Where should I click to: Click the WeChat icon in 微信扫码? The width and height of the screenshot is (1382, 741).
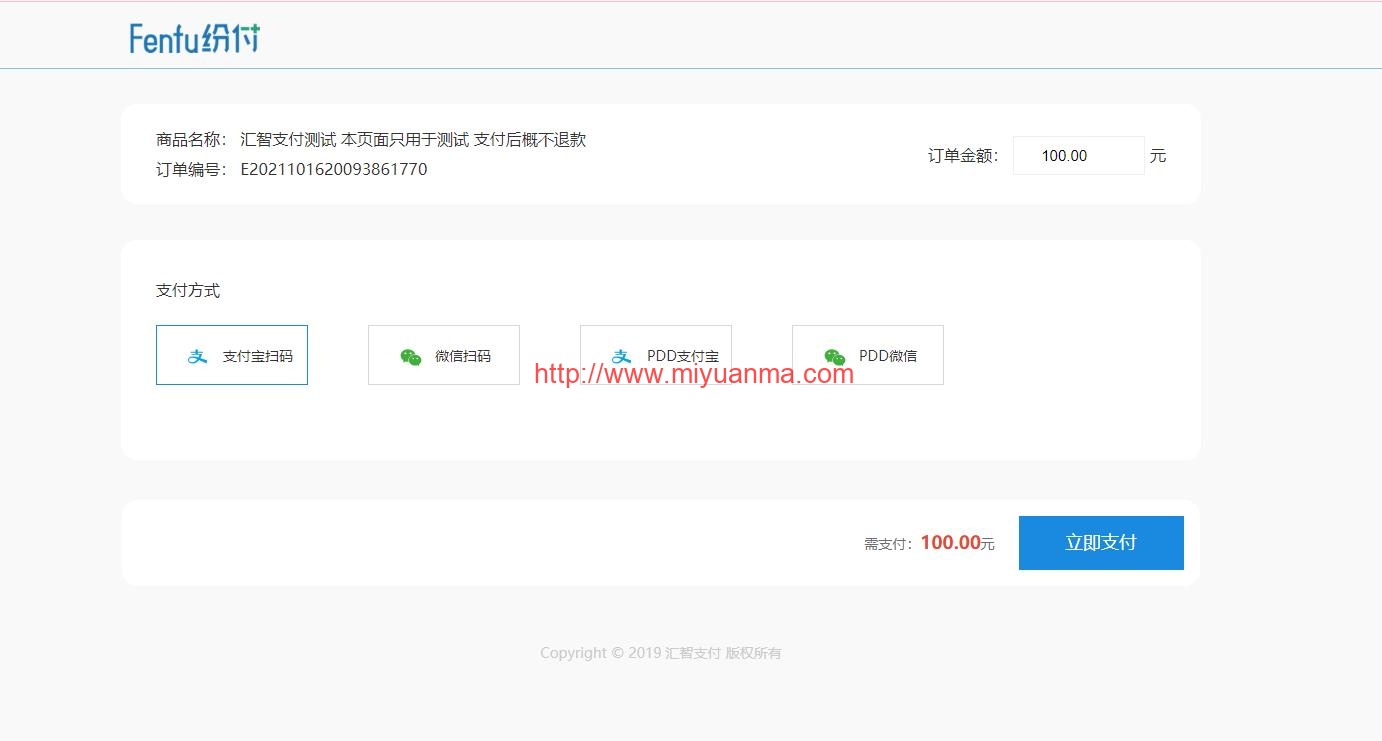pyautogui.click(x=410, y=357)
